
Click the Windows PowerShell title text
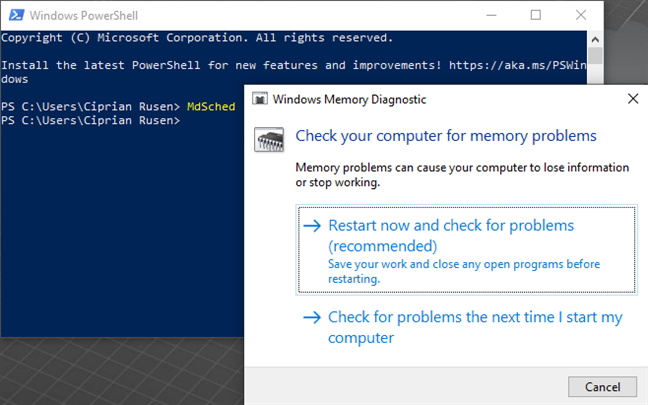tap(83, 16)
